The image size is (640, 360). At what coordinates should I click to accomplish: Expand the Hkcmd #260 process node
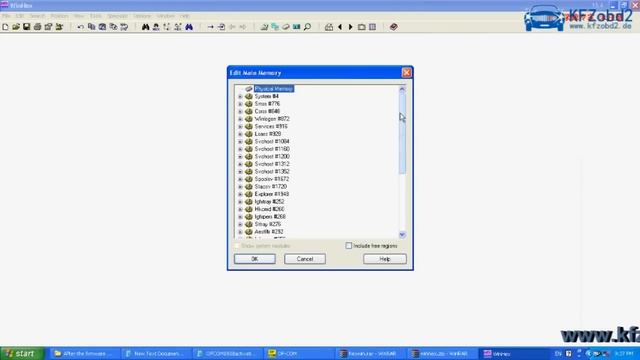pyautogui.click(x=240, y=209)
